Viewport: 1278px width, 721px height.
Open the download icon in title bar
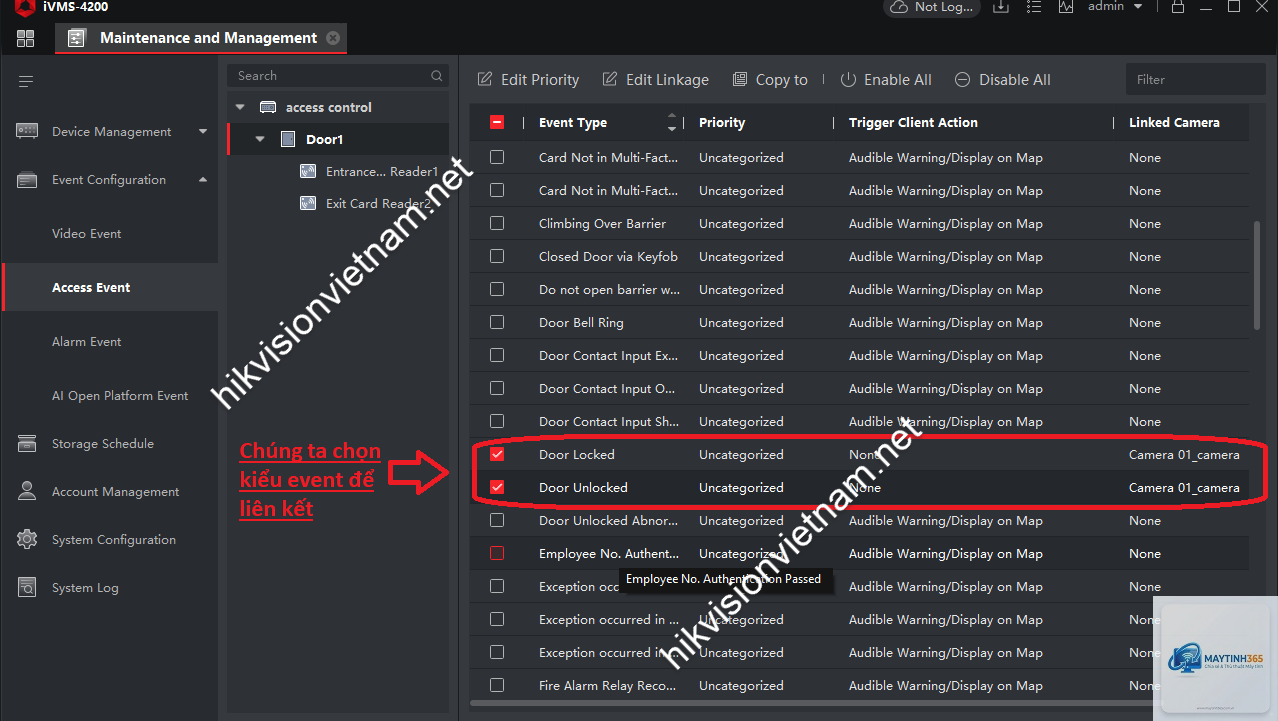[x=1001, y=6]
